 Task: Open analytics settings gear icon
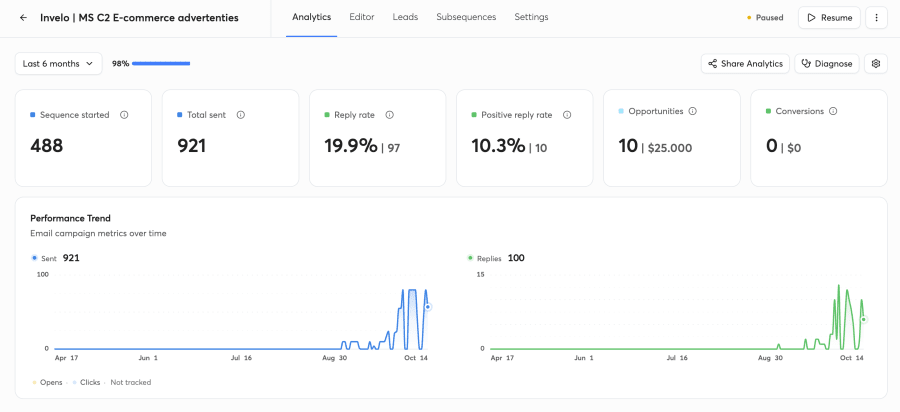click(875, 64)
